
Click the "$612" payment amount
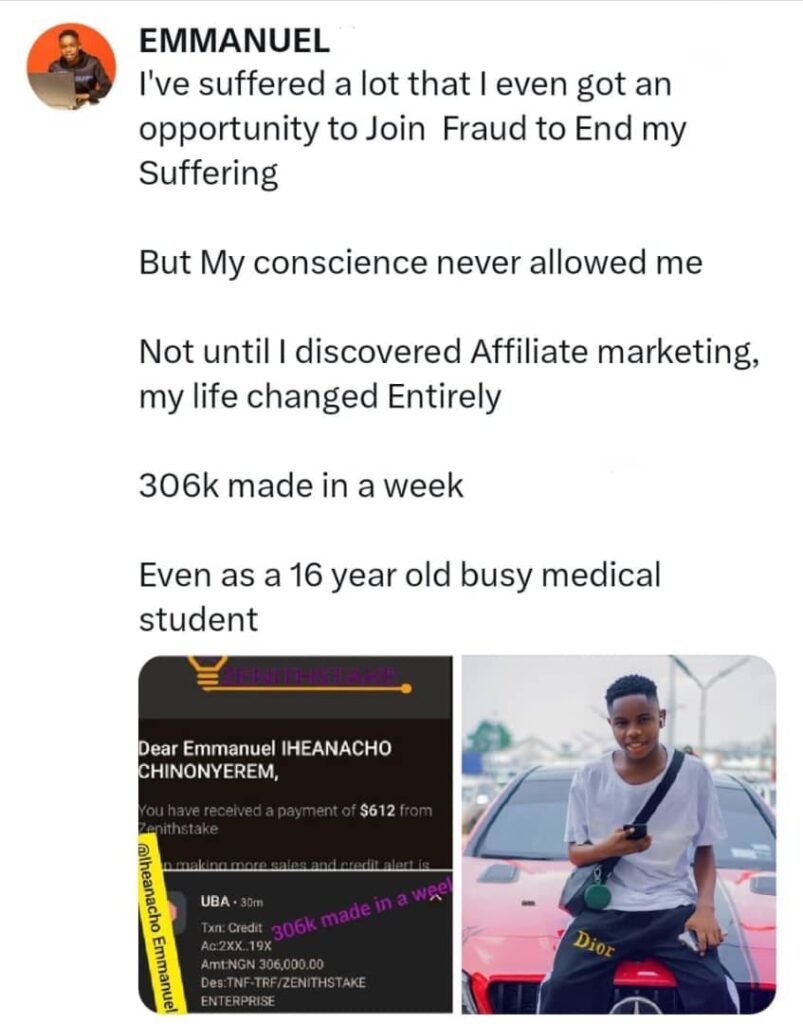[377, 810]
